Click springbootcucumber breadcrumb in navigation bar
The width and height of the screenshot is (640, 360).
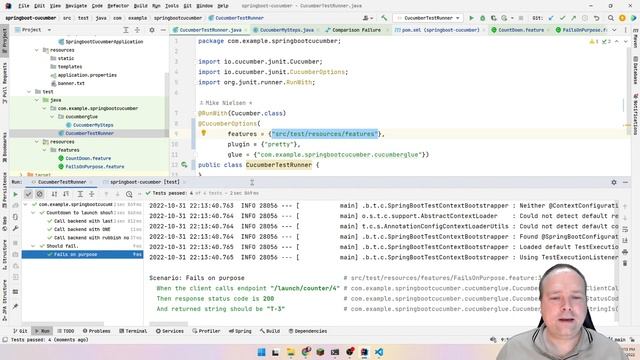(178, 18)
